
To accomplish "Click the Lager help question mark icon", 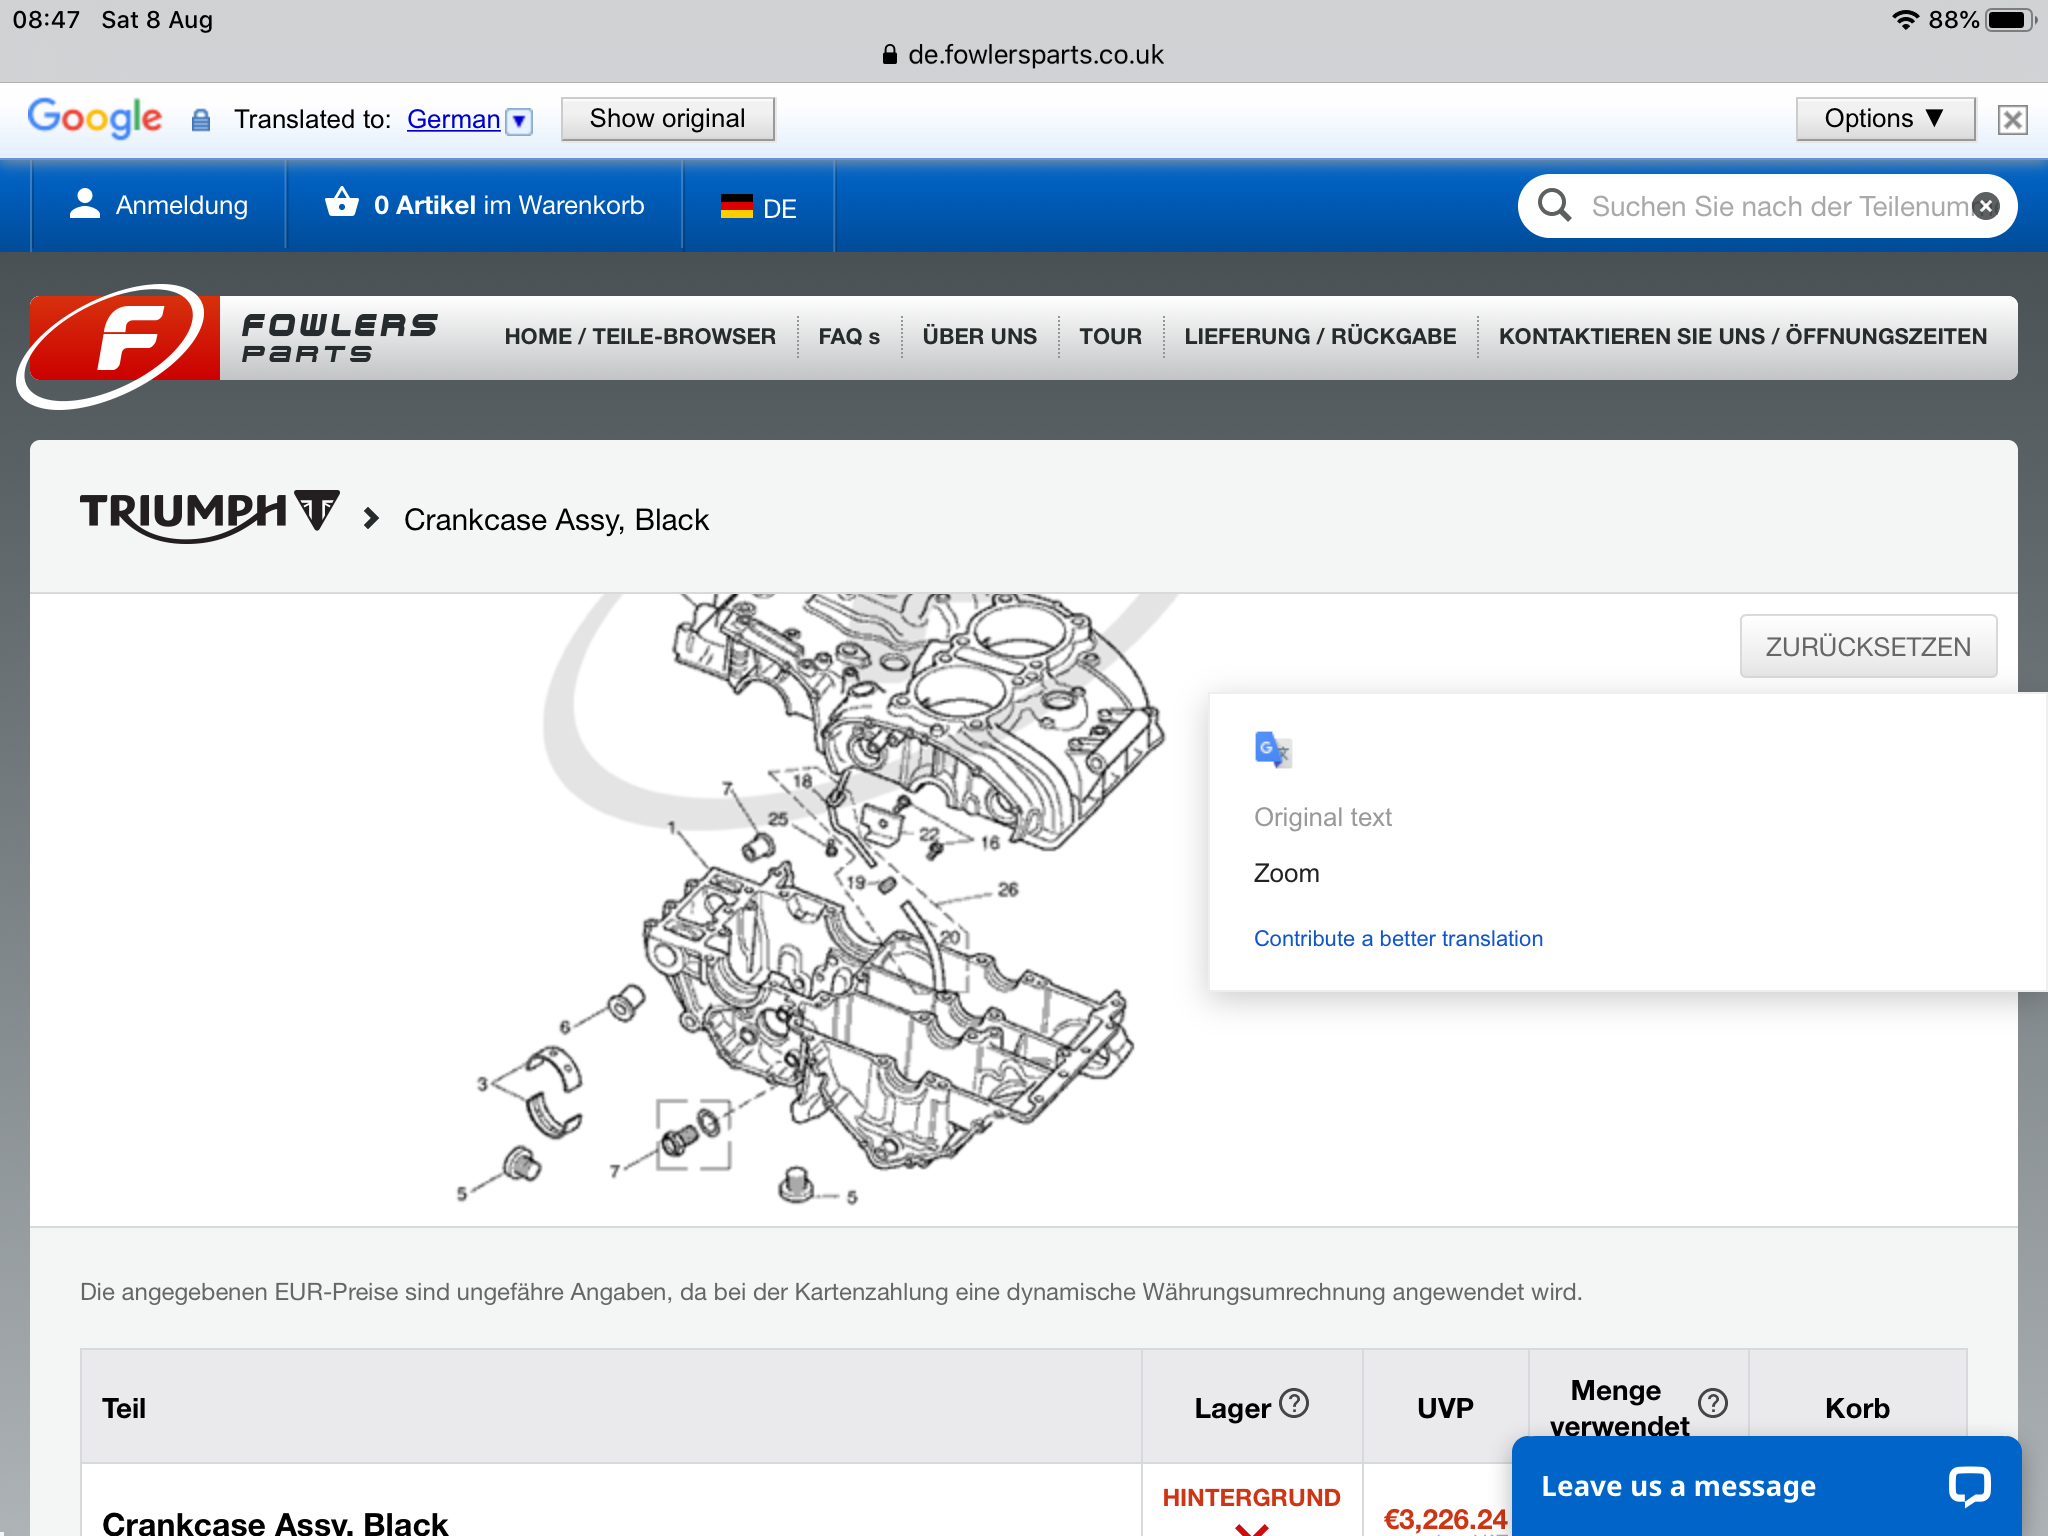I will point(1294,1404).
